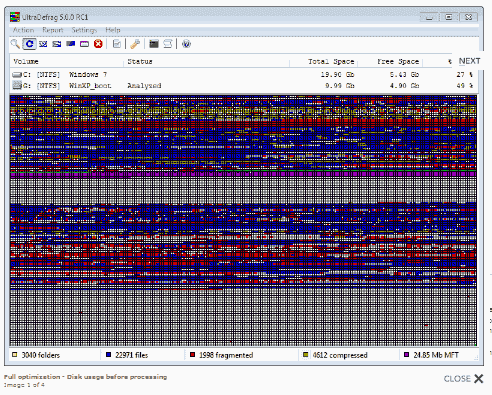Stop the job with red X icon
492x395 pixels.
tap(98, 44)
